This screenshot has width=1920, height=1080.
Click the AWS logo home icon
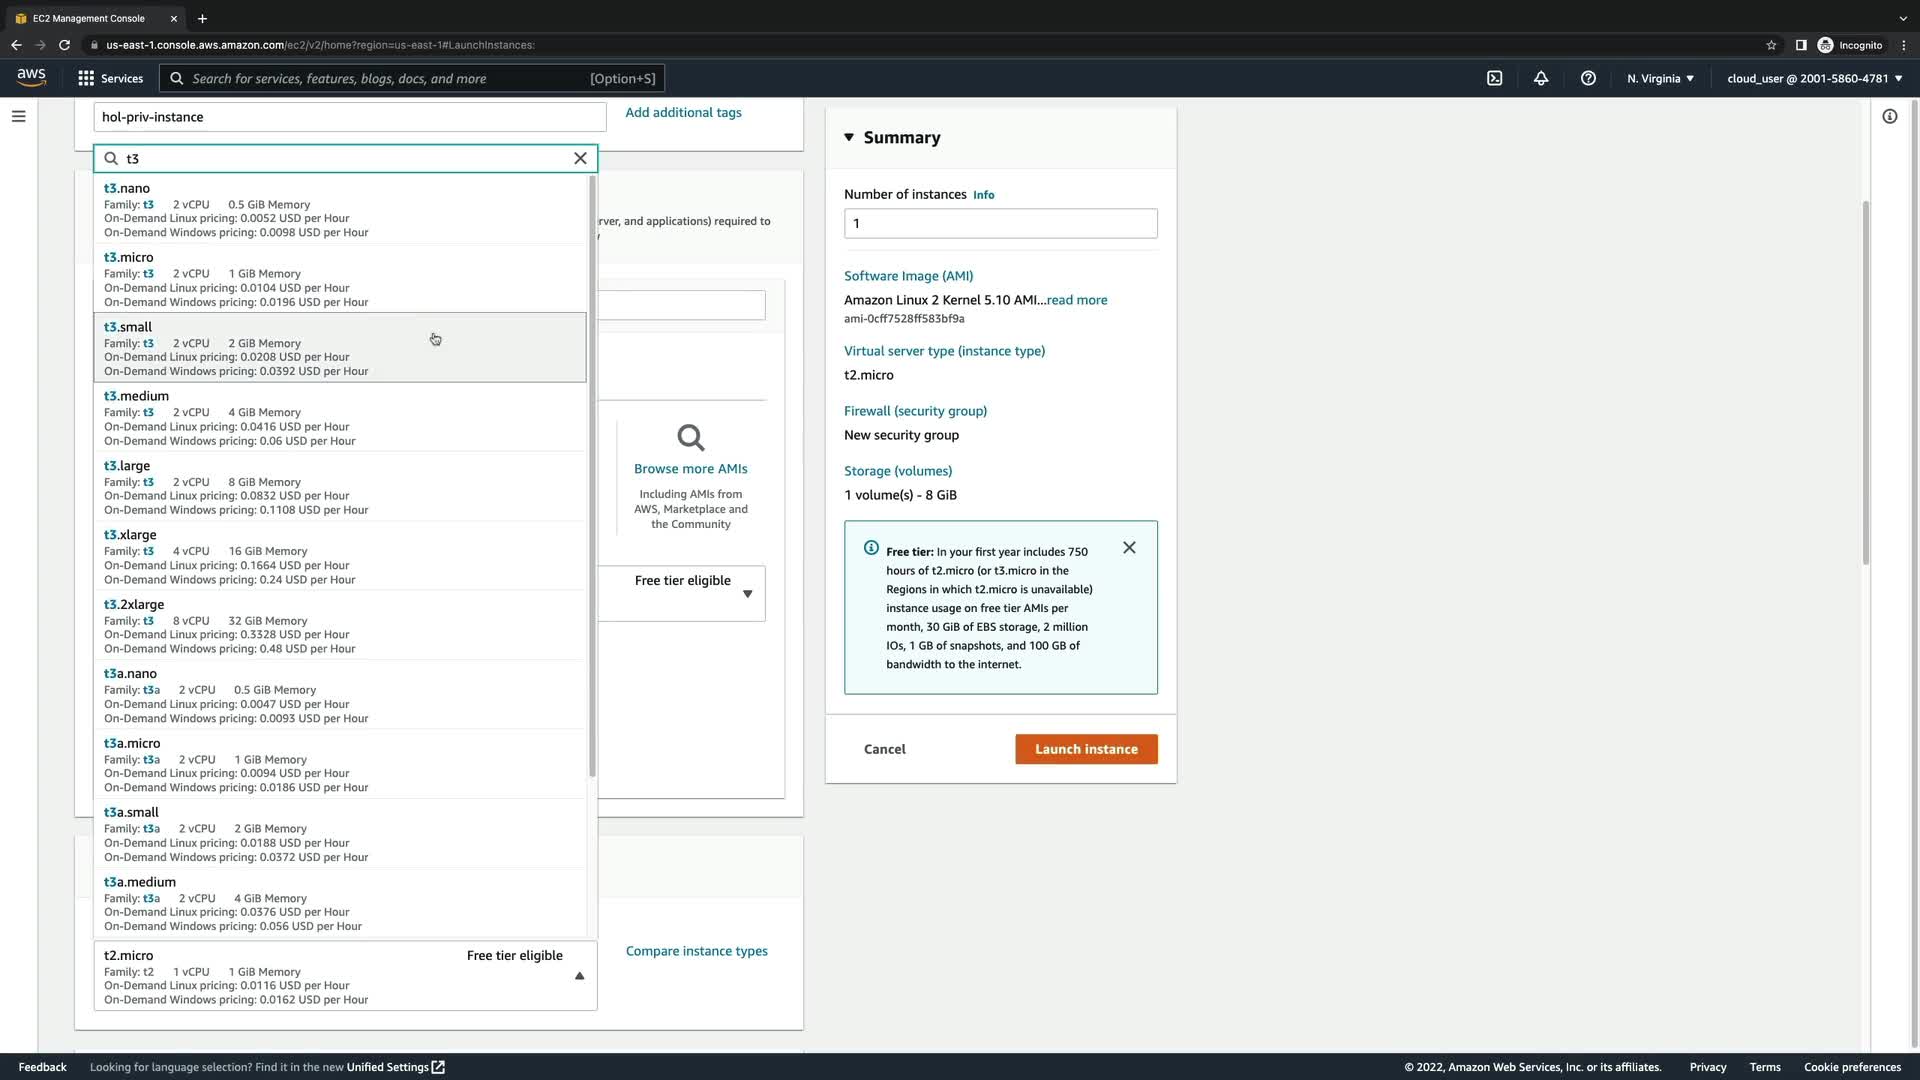coord(31,78)
